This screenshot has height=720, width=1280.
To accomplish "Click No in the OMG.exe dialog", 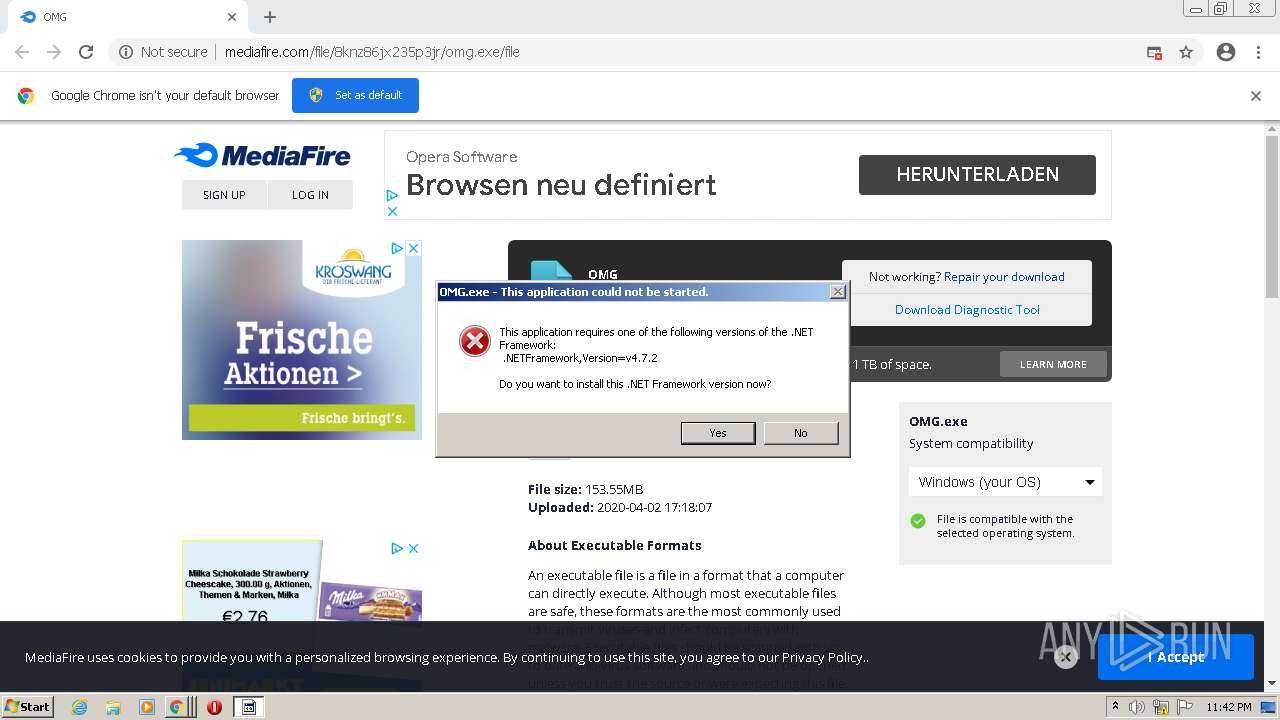I will click(x=800, y=433).
